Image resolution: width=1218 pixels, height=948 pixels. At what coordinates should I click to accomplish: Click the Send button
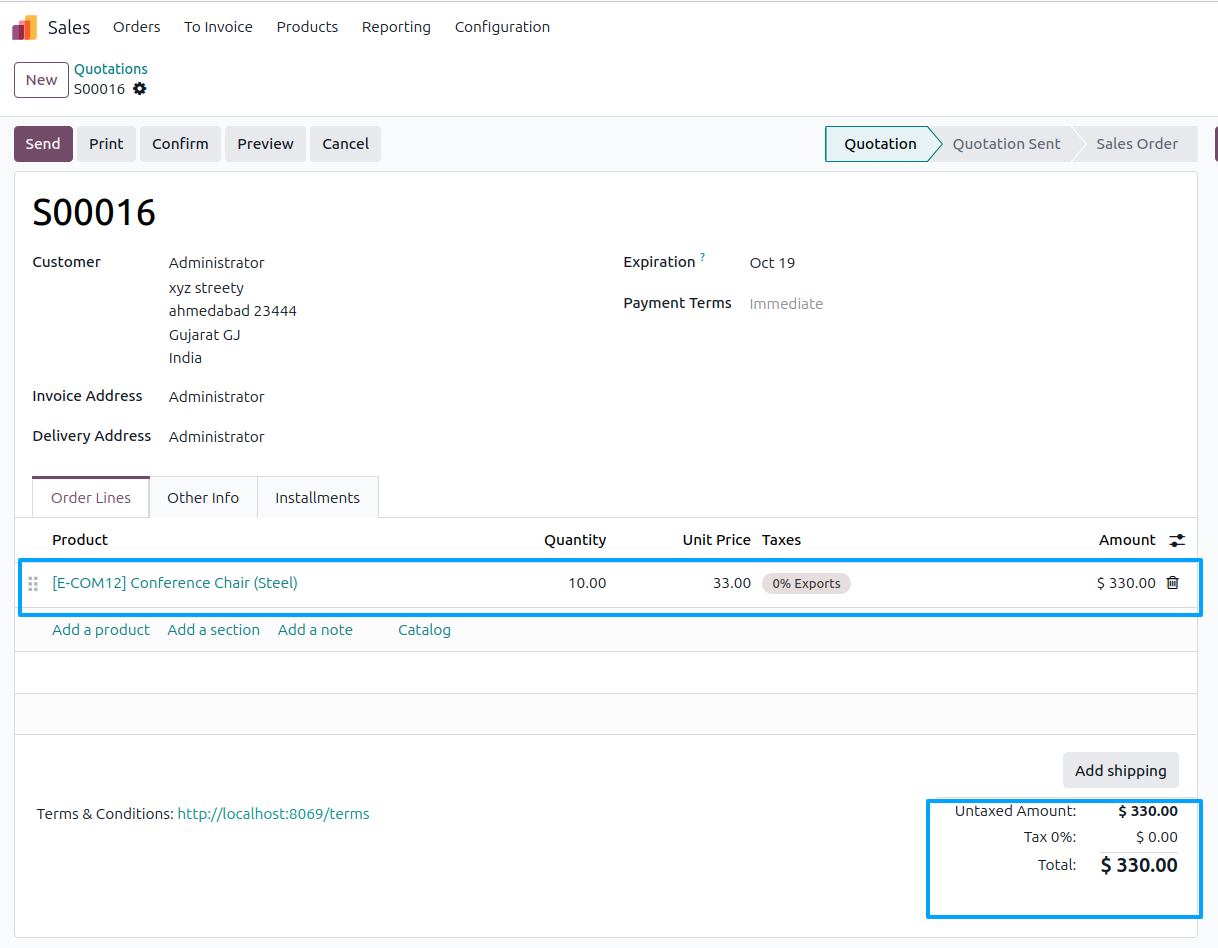(x=43, y=144)
